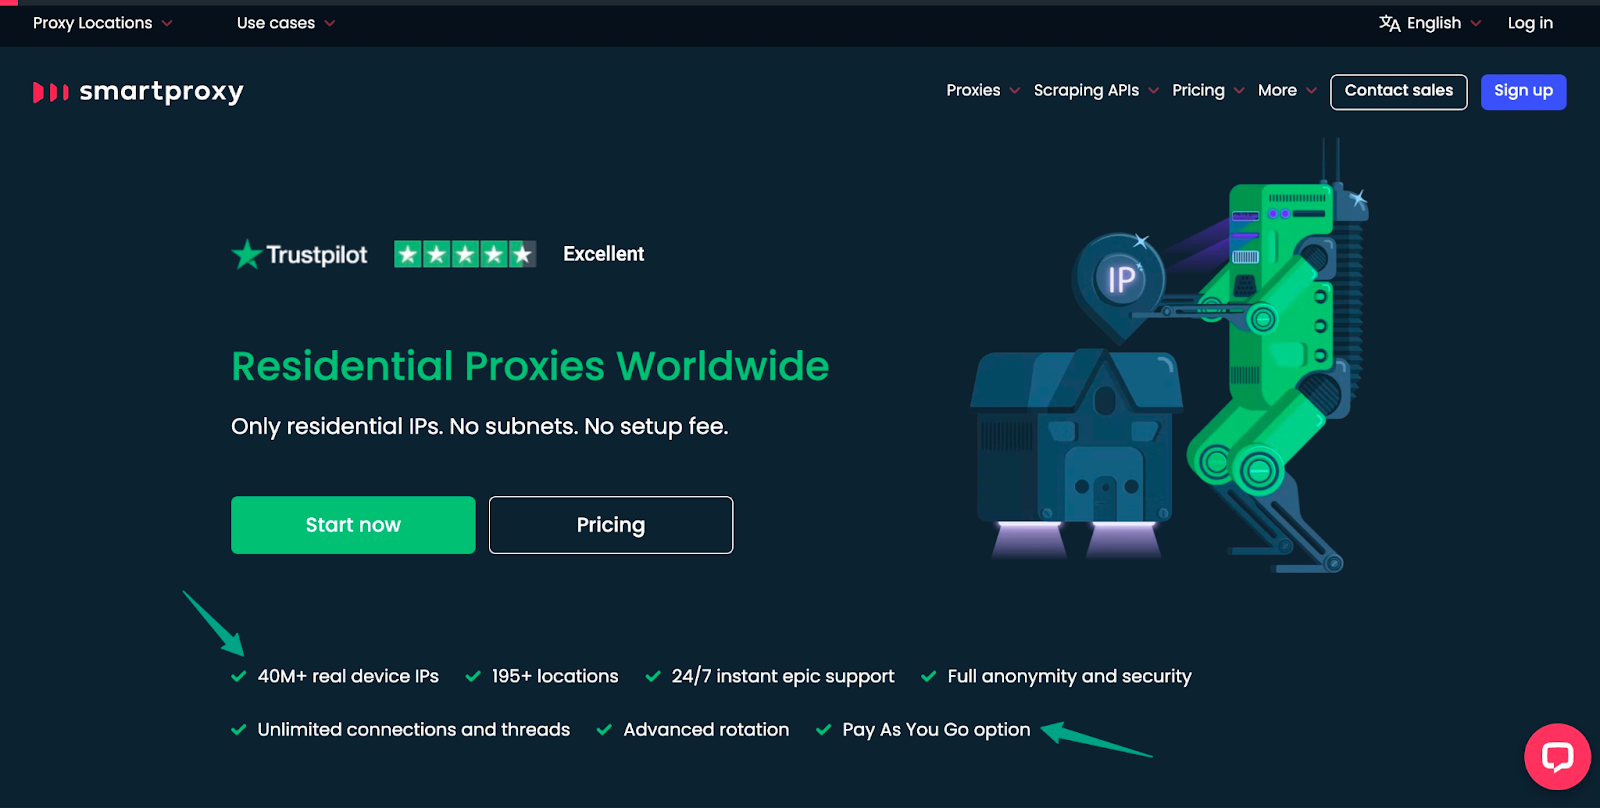Expand the More menu chevron

tap(1311, 90)
